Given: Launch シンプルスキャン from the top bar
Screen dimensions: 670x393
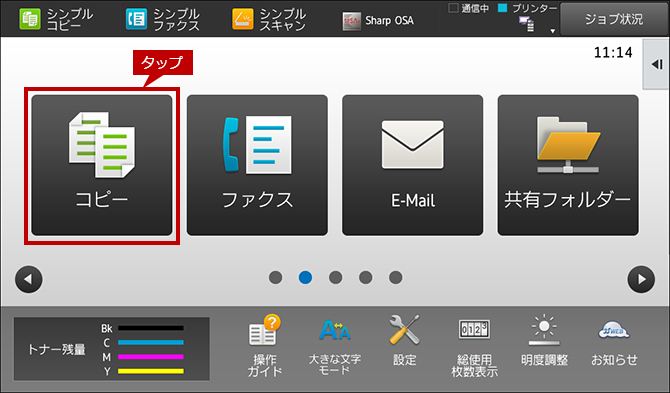Looking at the screenshot, I should pyautogui.click(x=269, y=20).
